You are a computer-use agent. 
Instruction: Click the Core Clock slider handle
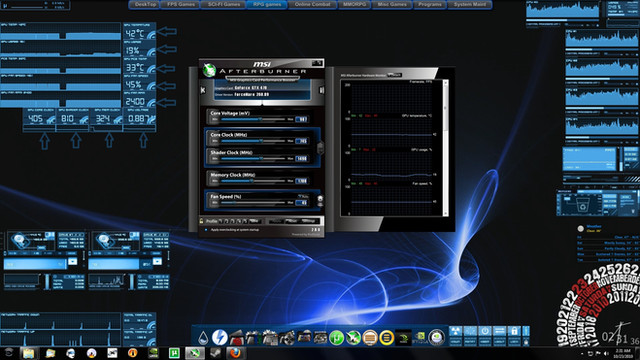(261, 141)
